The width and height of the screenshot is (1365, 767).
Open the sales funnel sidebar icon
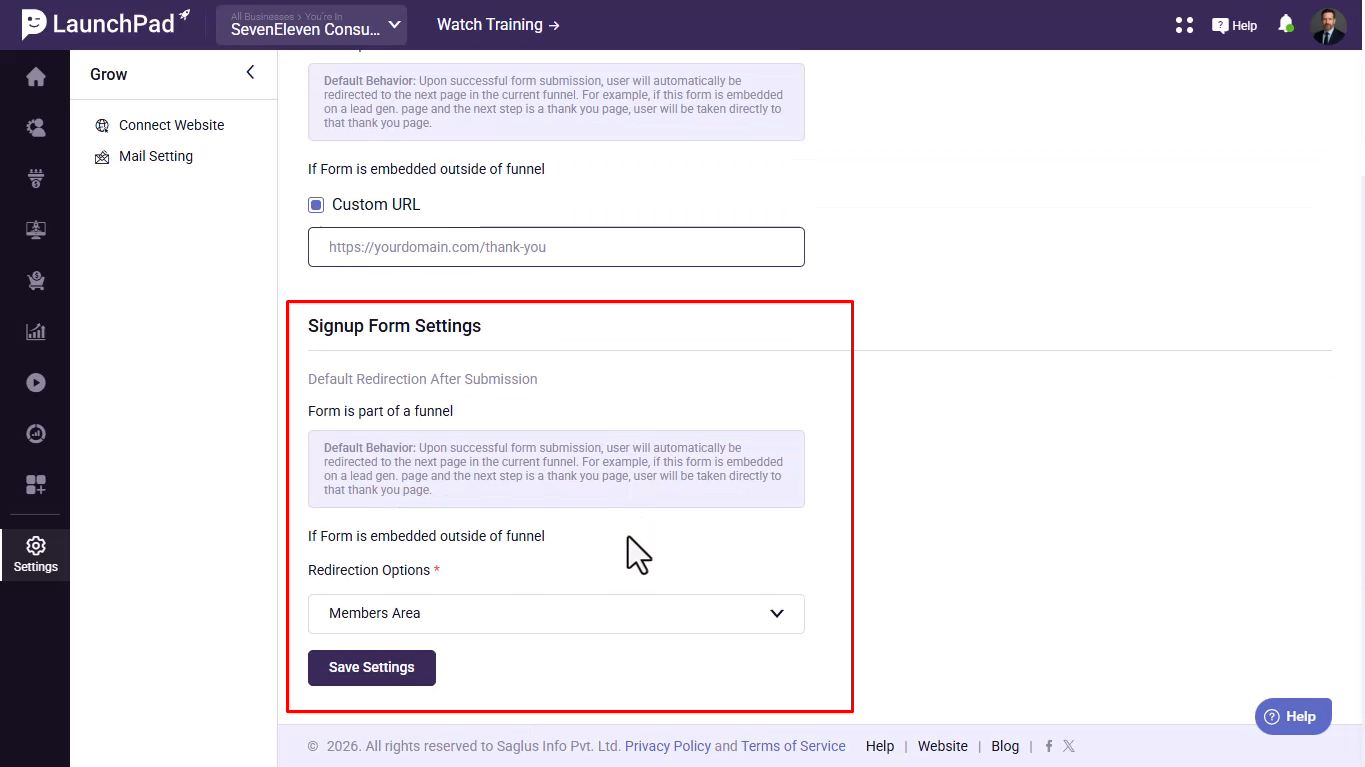36,179
